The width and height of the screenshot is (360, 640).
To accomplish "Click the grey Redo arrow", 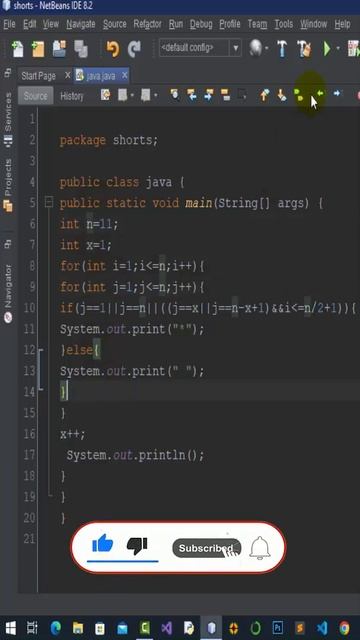I will (x=134, y=49).
